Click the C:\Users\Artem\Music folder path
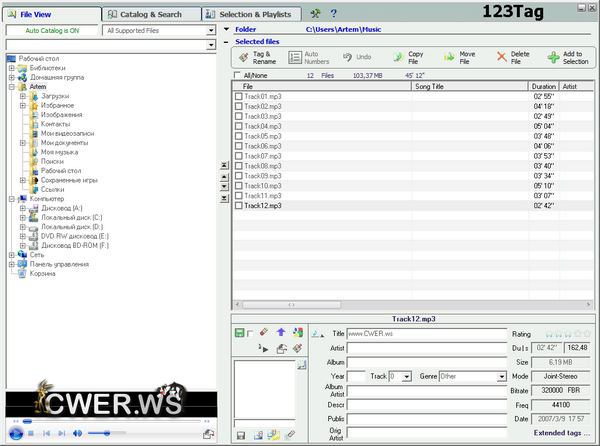 click(343, 29)
